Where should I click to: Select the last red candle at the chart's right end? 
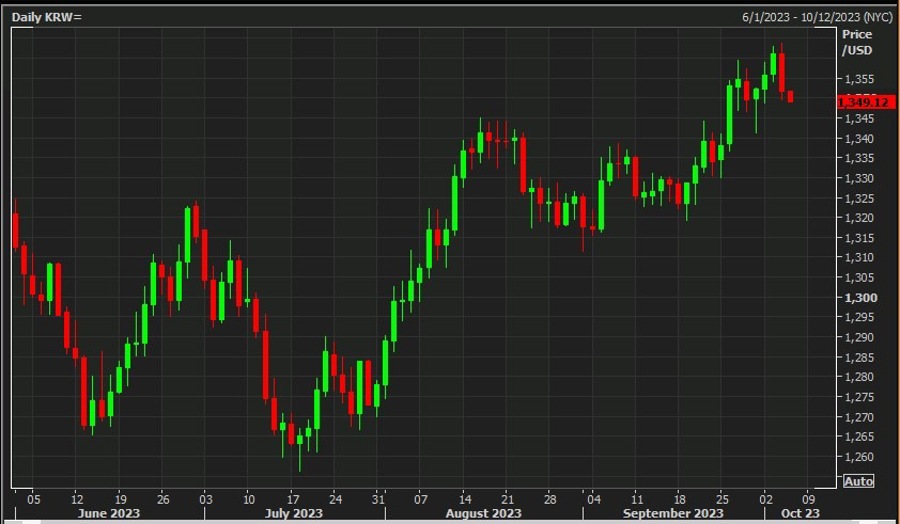pyautogui.click(x=790, y=96)
